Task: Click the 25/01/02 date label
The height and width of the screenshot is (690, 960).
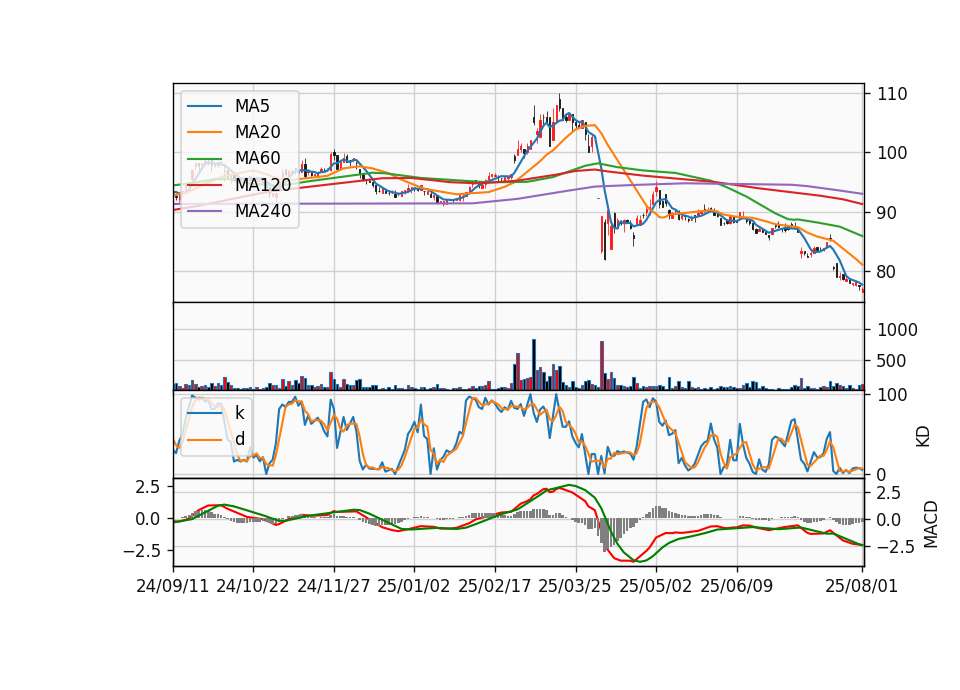Action: click(x=414, y=587)
